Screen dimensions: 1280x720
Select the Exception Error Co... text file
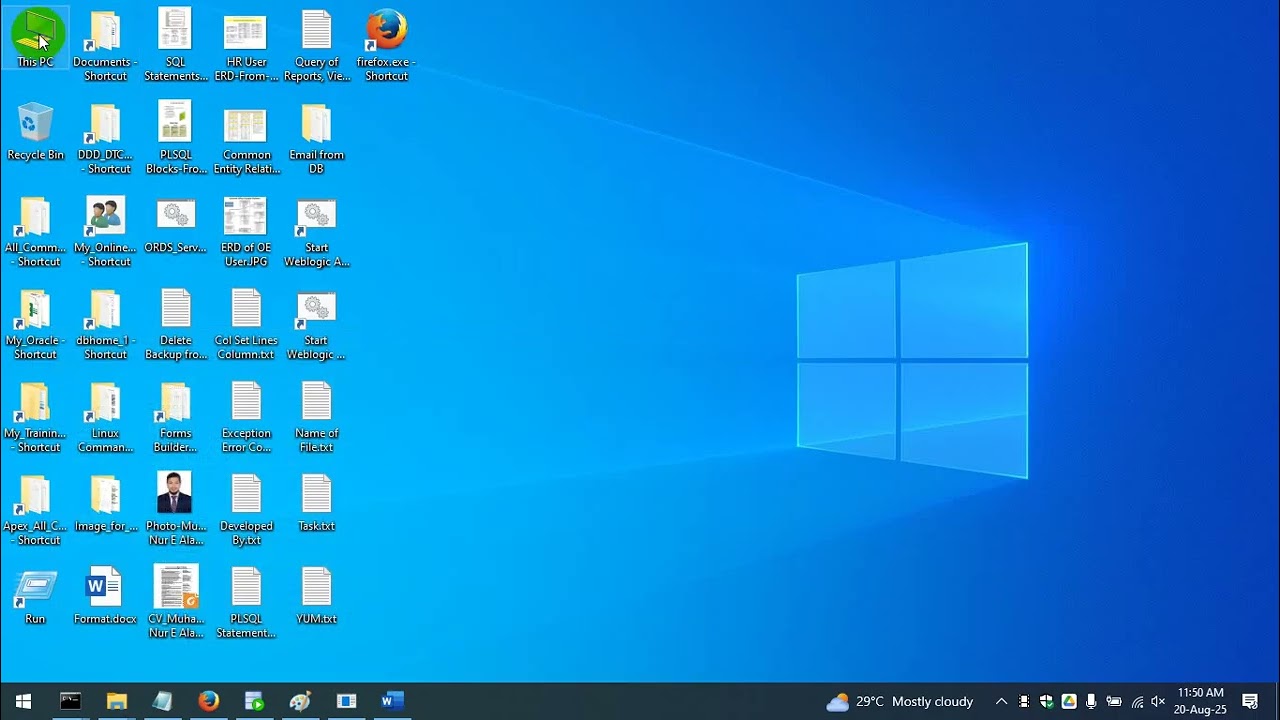tap(246, 418)
